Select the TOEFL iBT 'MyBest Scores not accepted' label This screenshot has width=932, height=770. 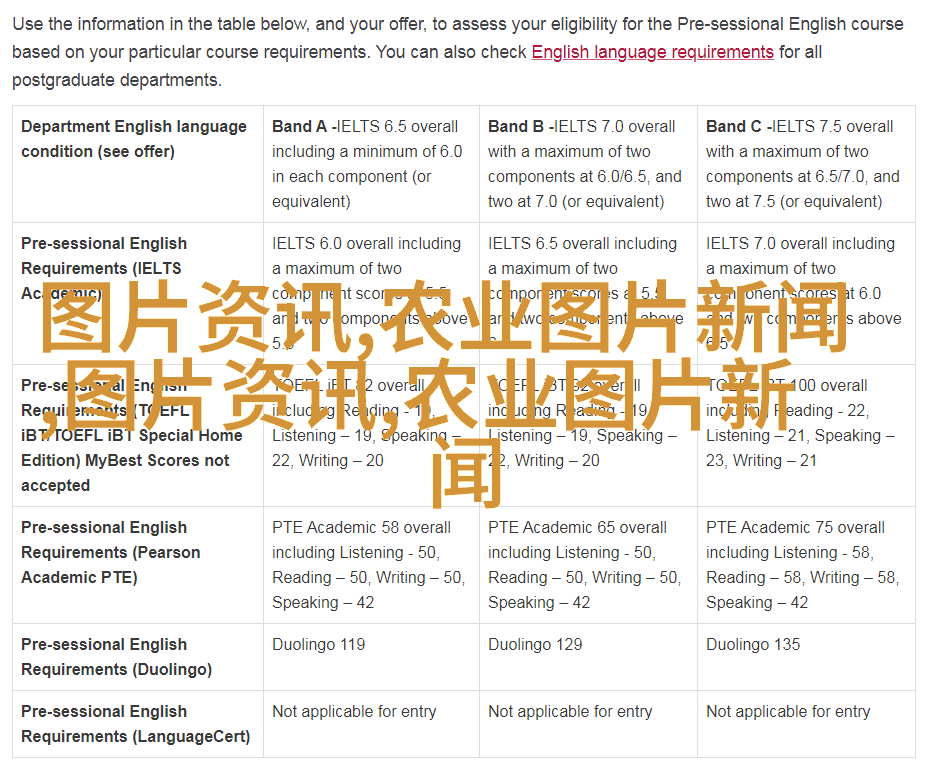(138, 435)
